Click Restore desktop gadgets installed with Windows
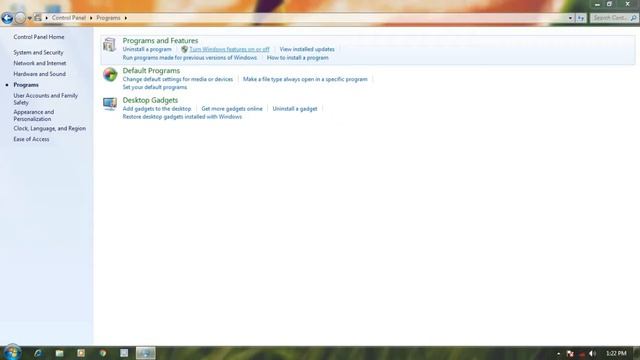Image resolution: width=640 pixels, height=360 pixels. point(182,117)
